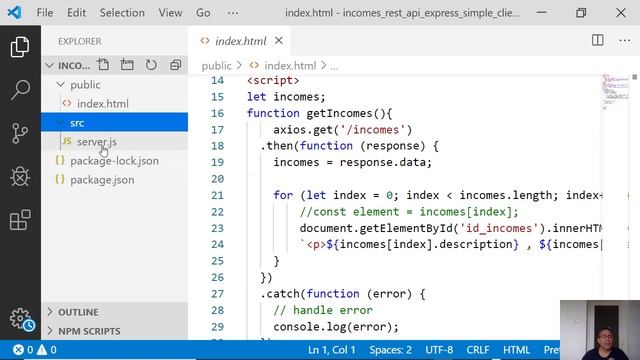Open the Extensions view
This screenshot has height=360, width=640.
[x=20, y=220]
